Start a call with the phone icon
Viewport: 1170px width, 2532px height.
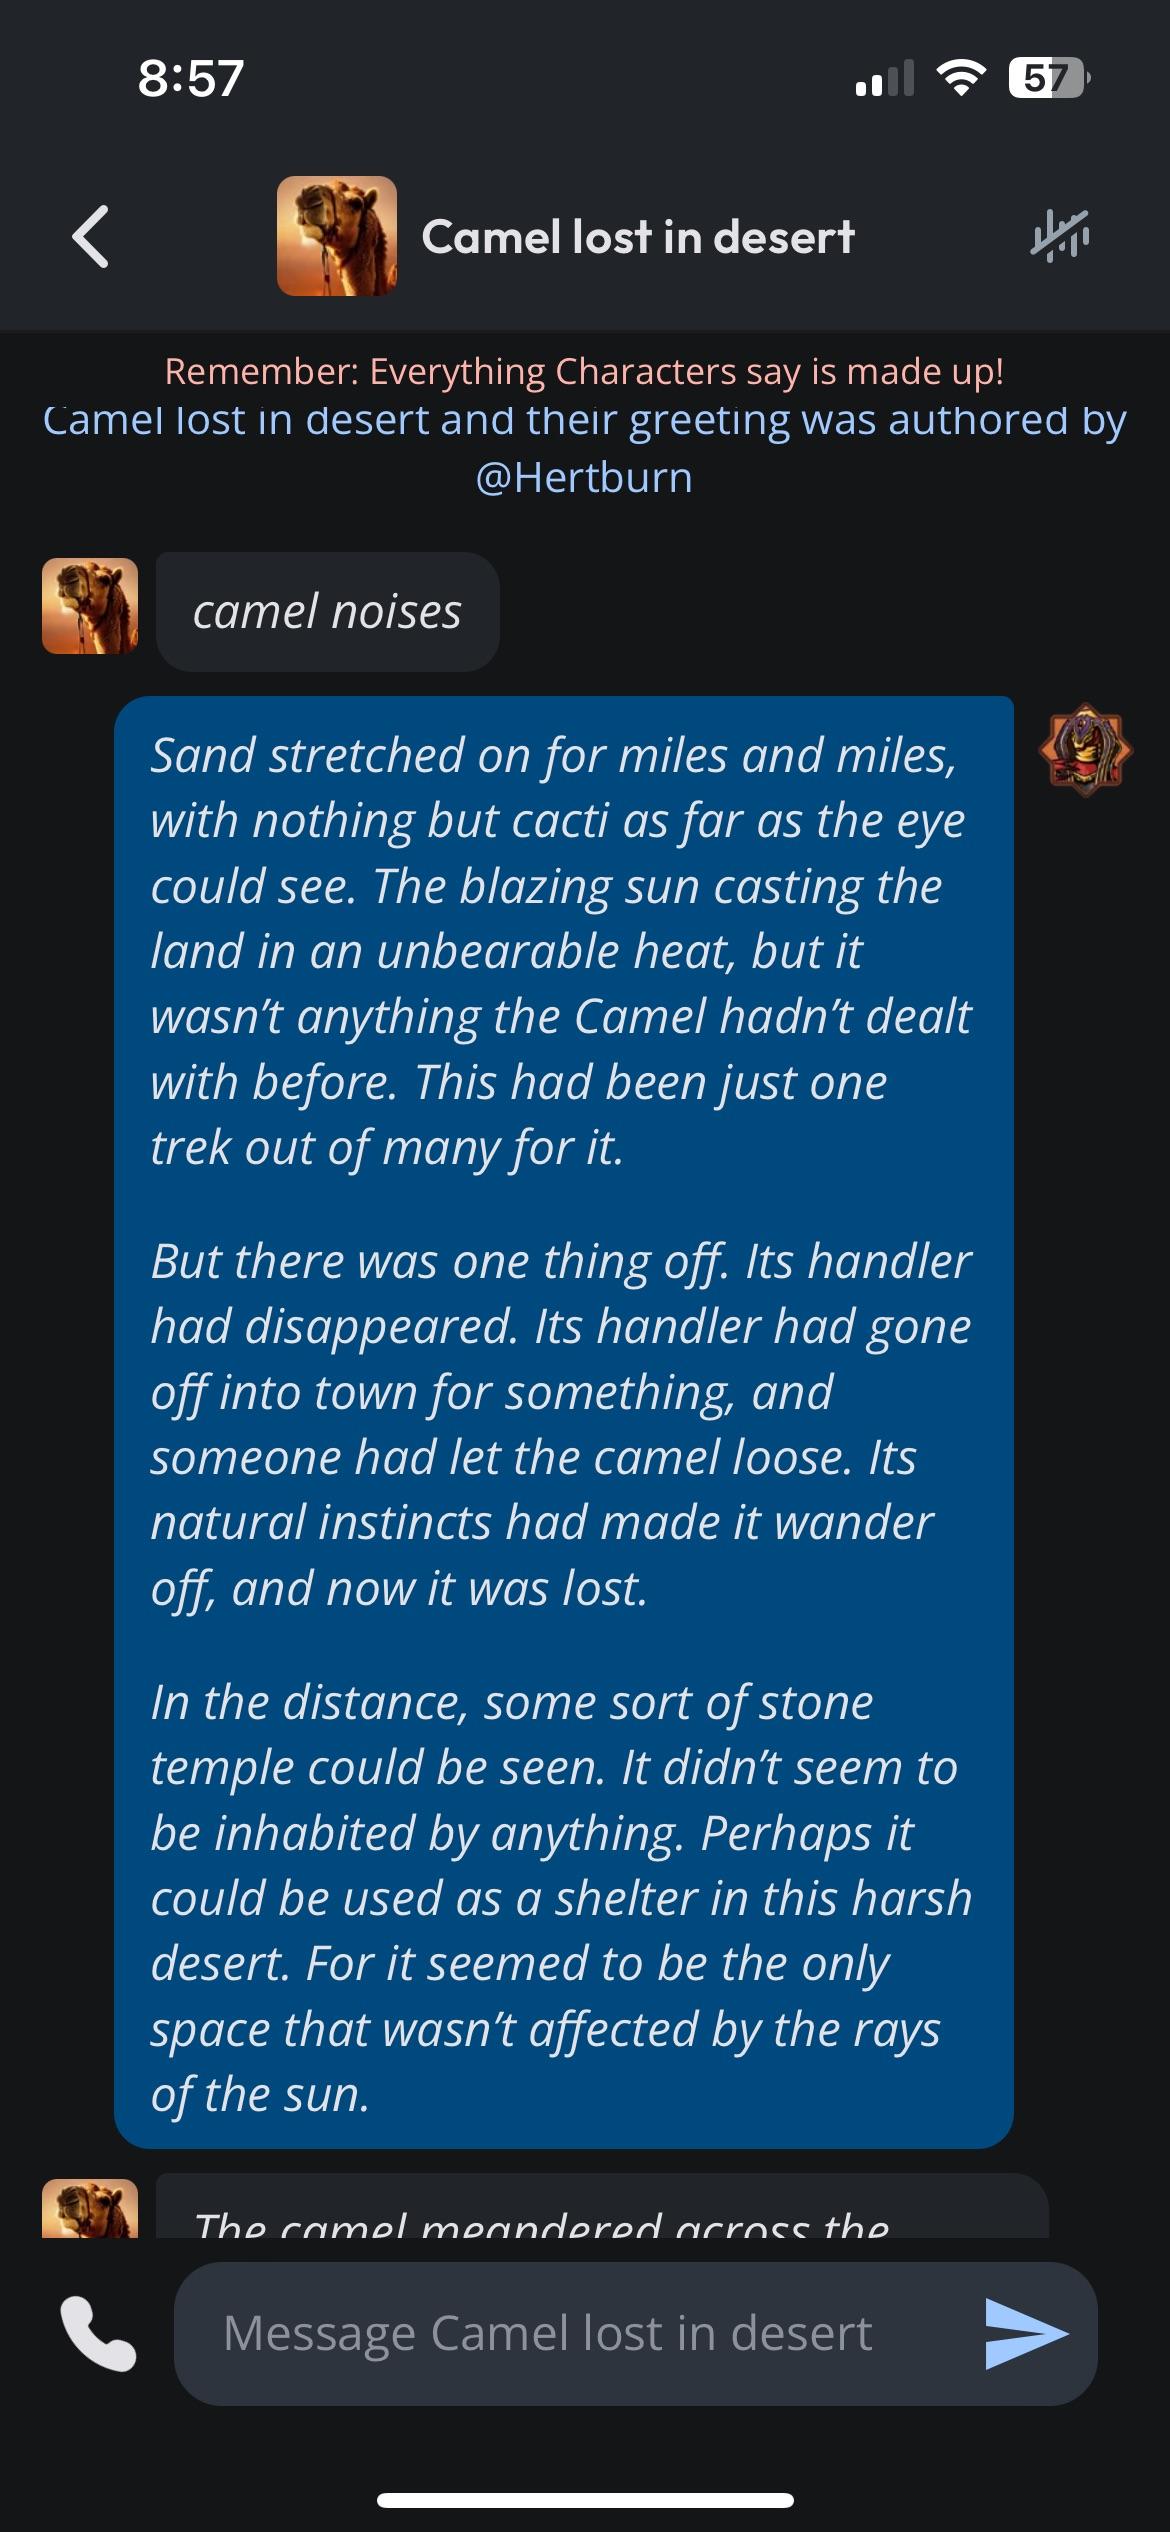tap(98, 2333)
